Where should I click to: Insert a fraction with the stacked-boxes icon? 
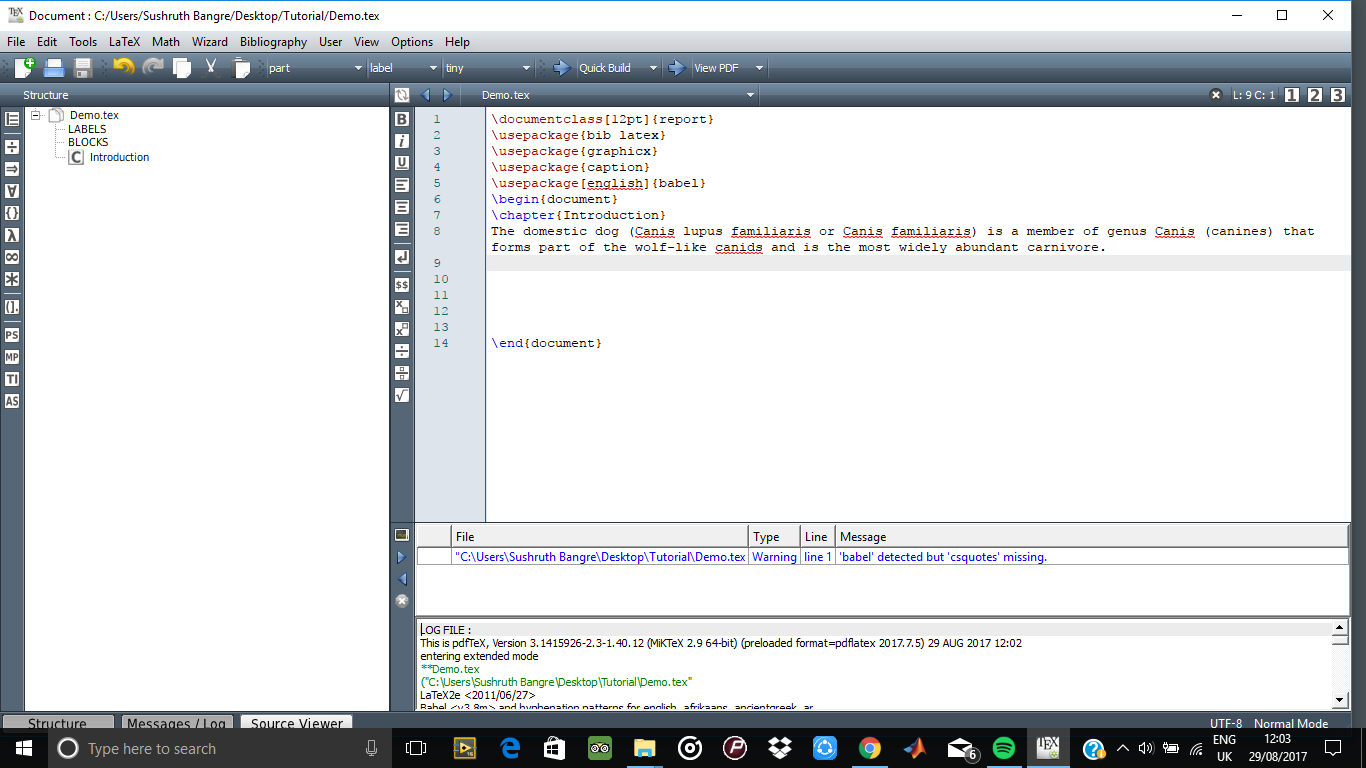(x=402, y=373)
